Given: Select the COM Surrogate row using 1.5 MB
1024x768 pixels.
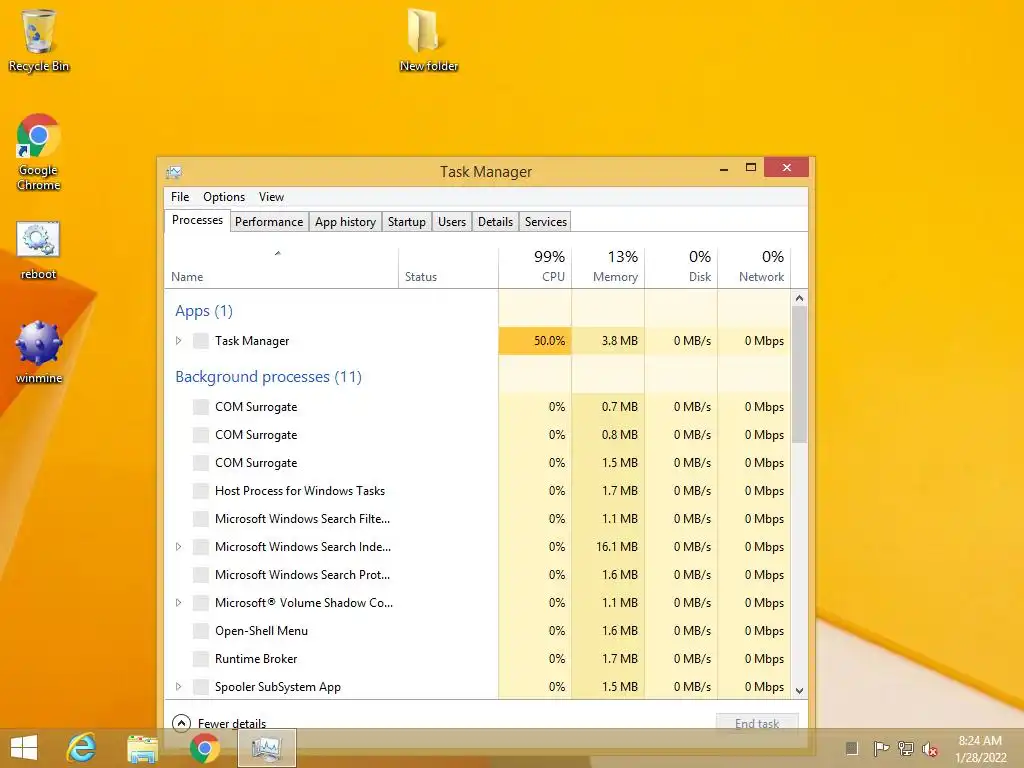Looking at the screenshot, I should click(477, 463).
